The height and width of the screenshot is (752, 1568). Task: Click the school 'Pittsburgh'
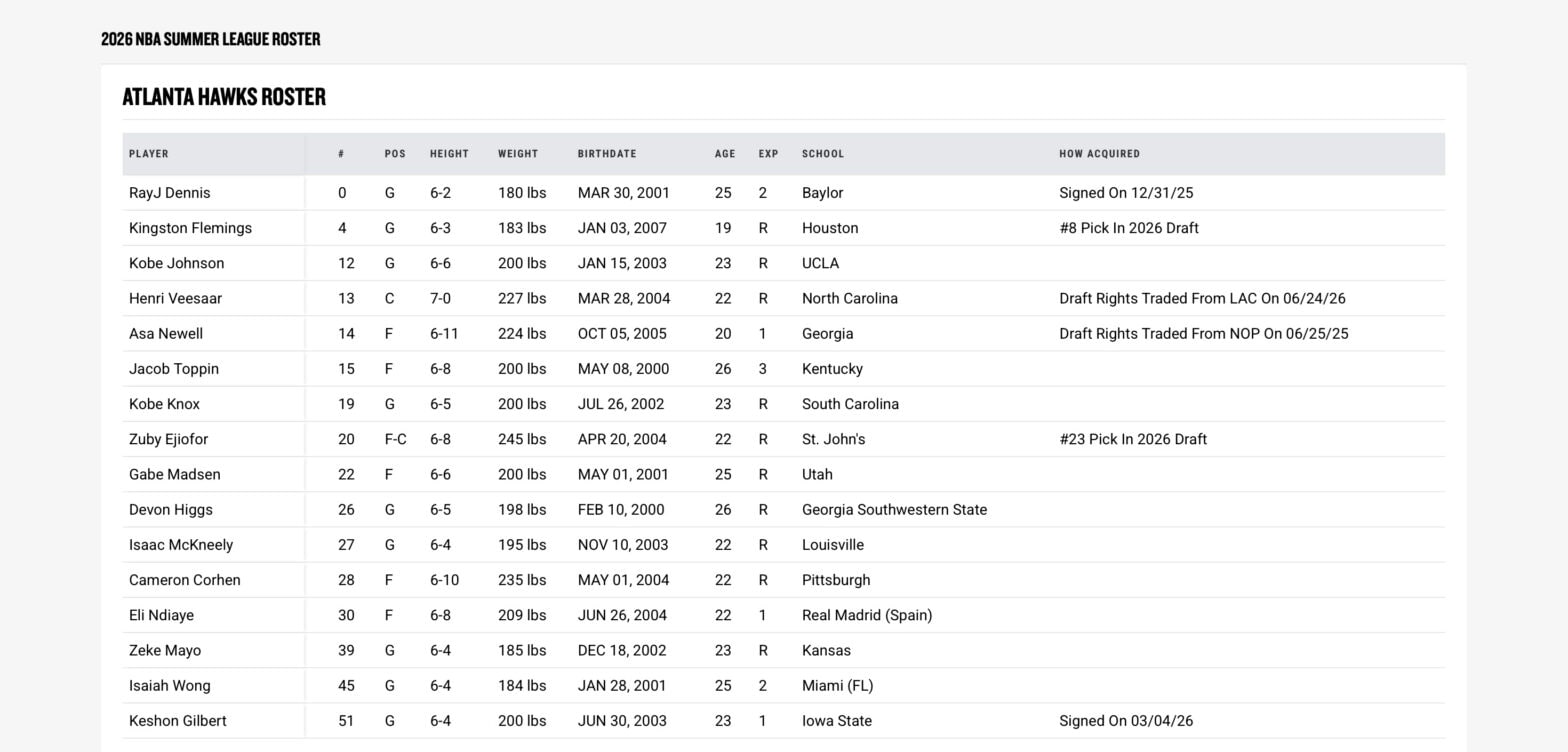click(836, 580)
